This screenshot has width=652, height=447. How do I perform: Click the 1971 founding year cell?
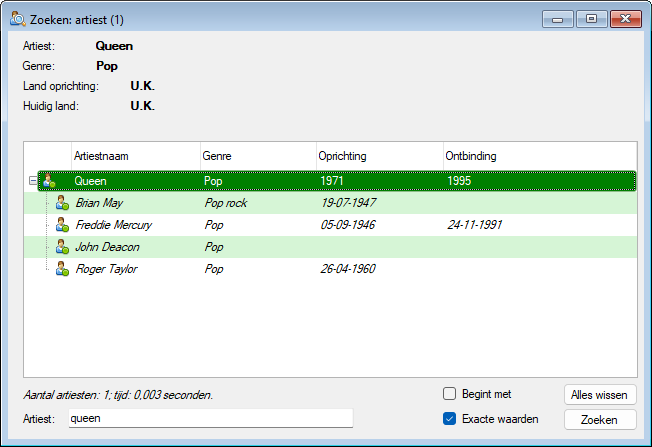(x=331, y=181)
